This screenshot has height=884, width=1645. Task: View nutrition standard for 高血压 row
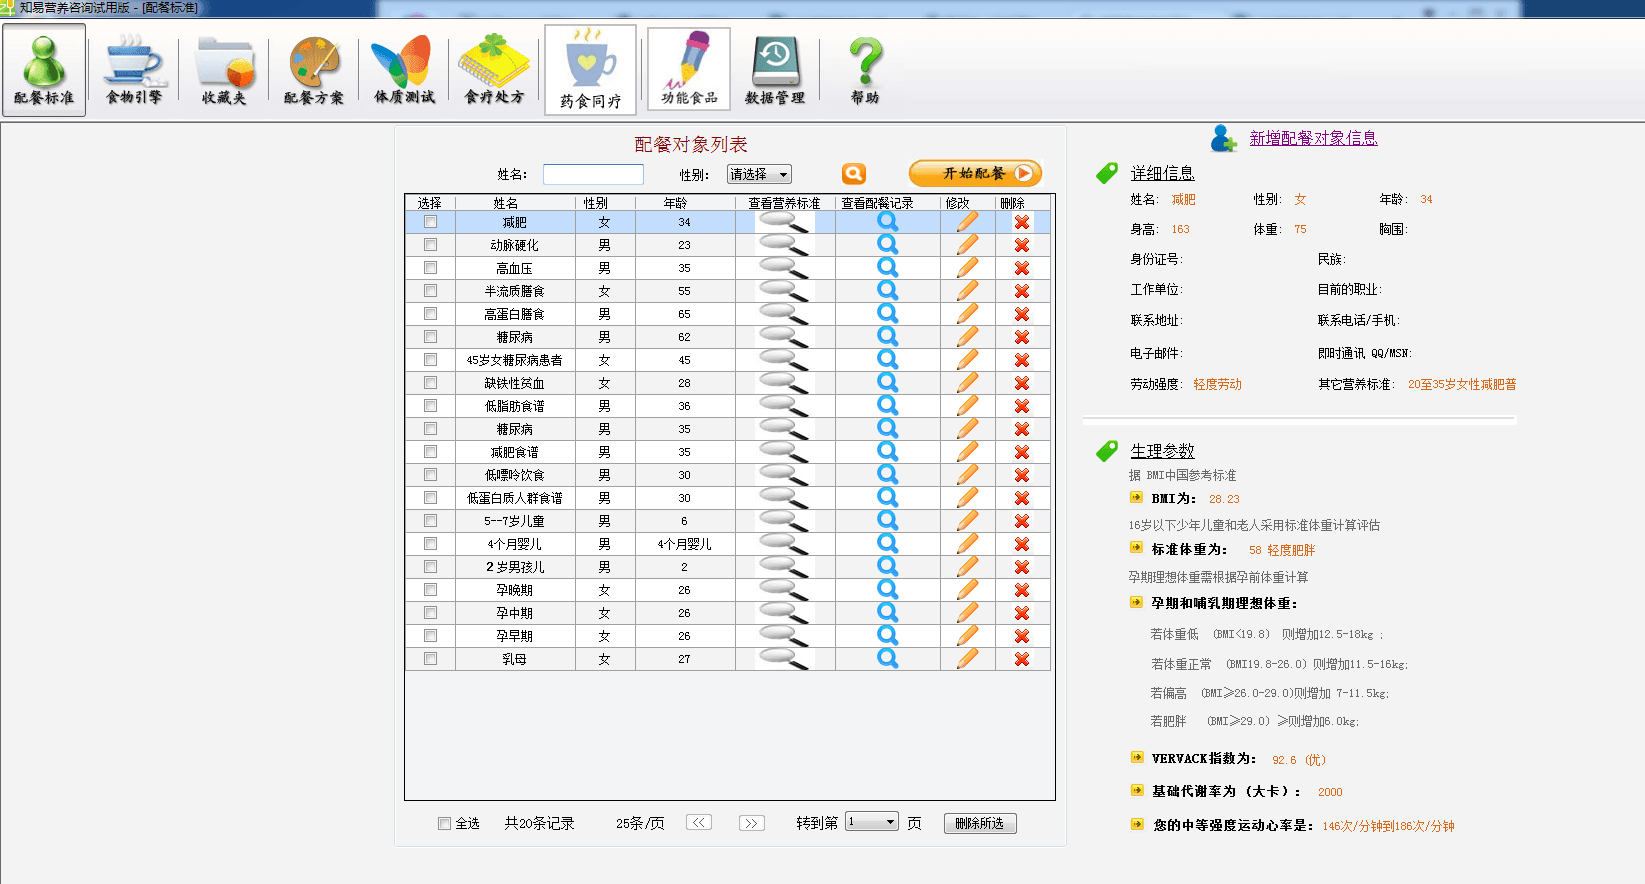tap(784, 268)
